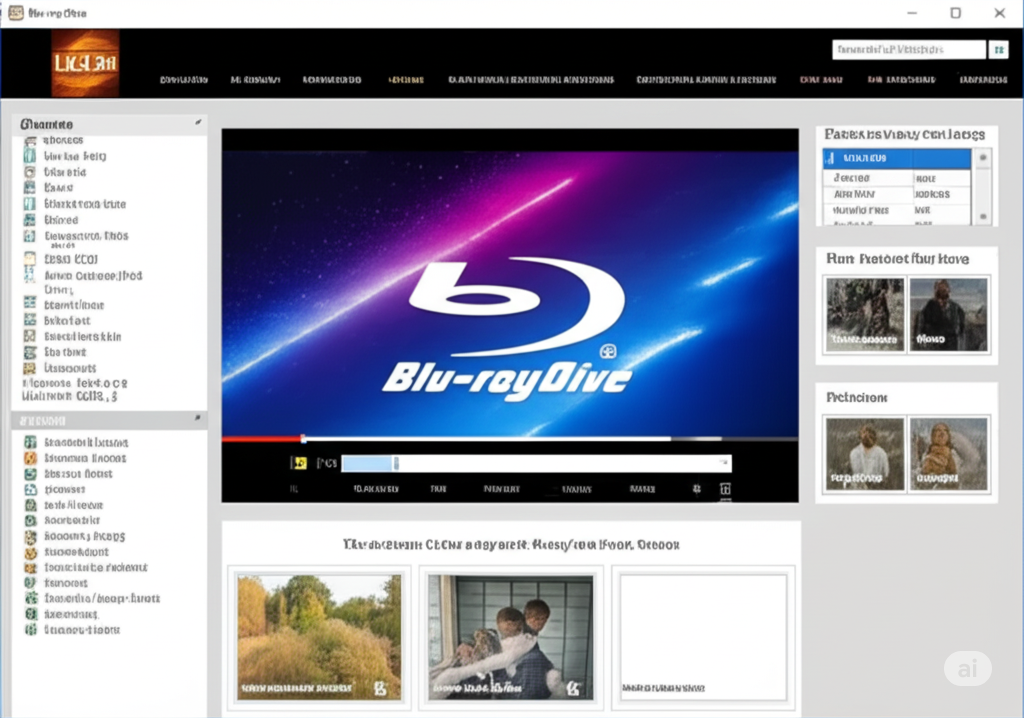
Task: Click the last icon row in upper sidebar list
Action: 30,368
